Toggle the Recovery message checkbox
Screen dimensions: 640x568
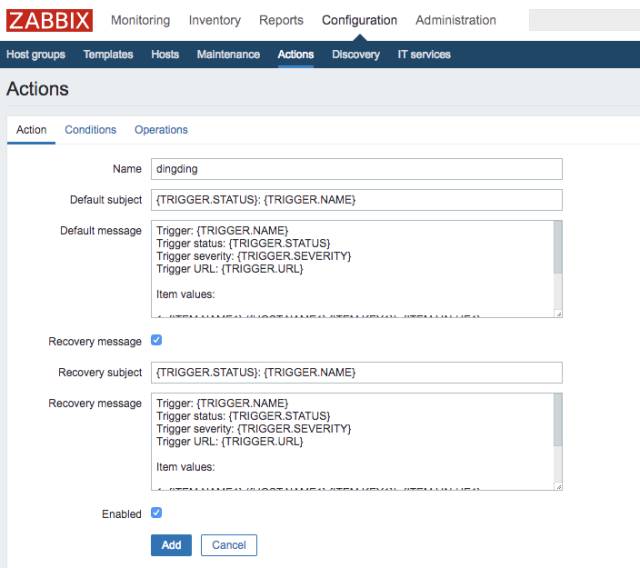[156, 340]
